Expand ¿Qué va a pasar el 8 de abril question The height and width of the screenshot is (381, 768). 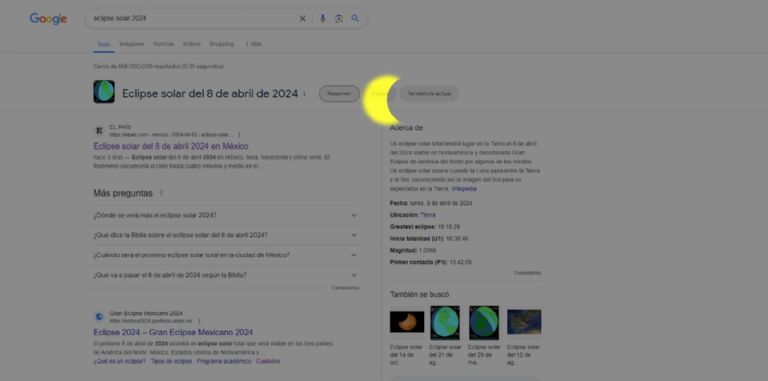(x=226, y=275)
